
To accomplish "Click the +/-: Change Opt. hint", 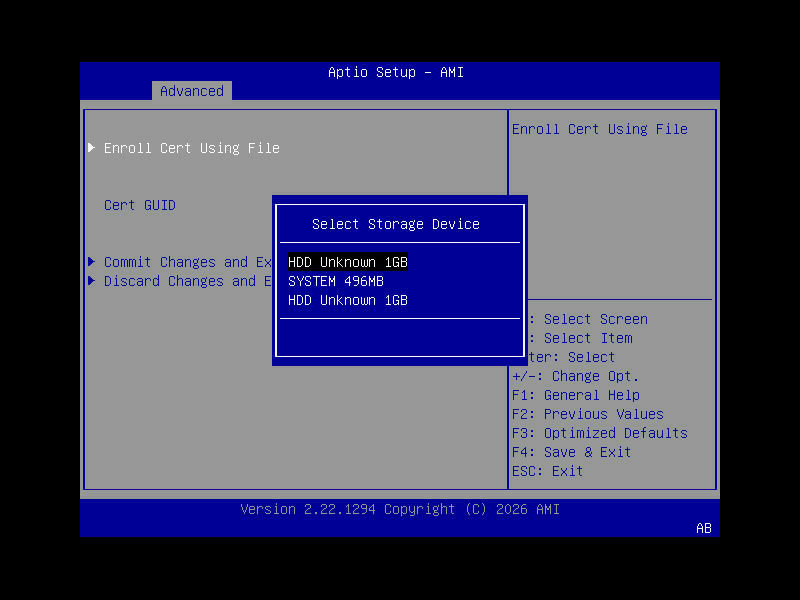I will pyautogui.click(x=576, y=376).
